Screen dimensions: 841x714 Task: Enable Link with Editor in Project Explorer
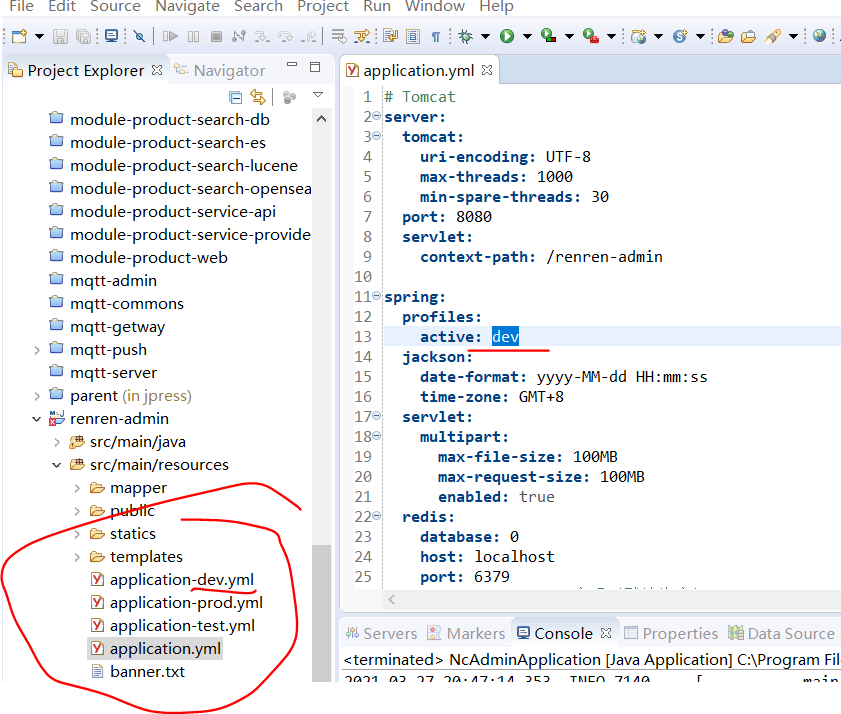pyautogui.click(x=258, y=97)
